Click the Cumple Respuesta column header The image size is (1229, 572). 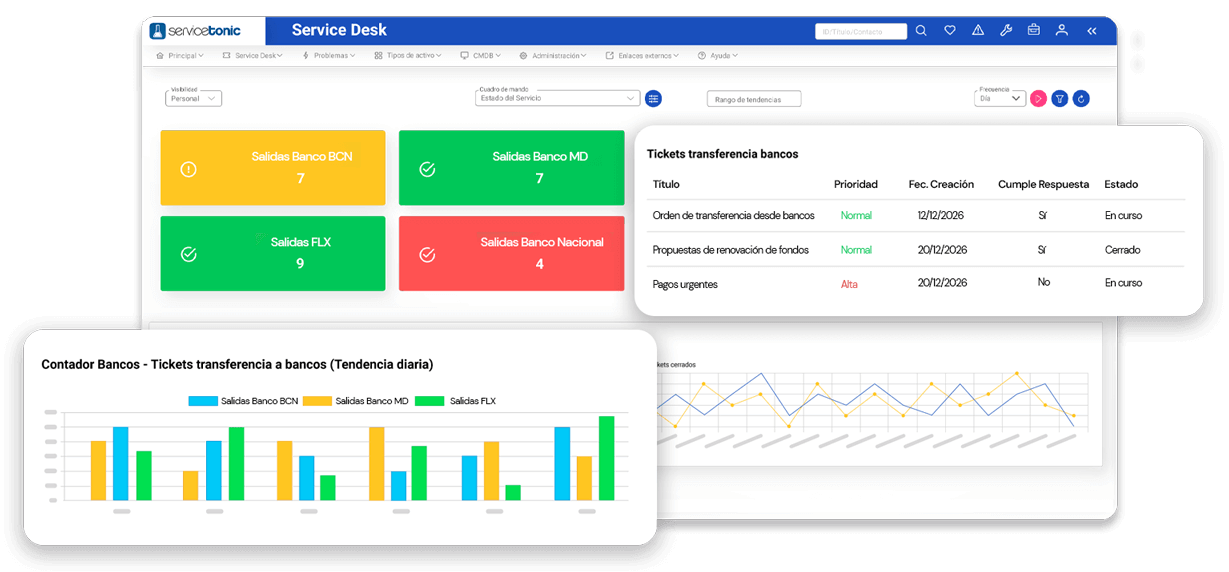click(x=1043, y=184)
